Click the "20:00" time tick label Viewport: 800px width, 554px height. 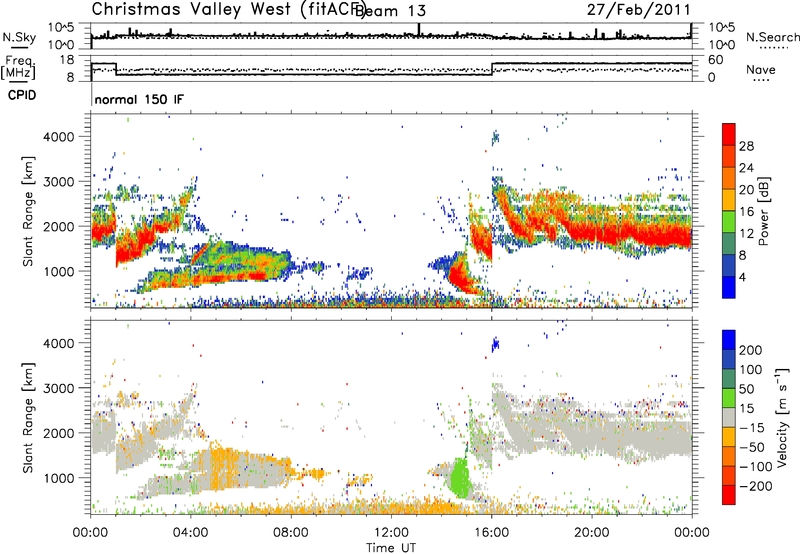(x=591, y=533)
